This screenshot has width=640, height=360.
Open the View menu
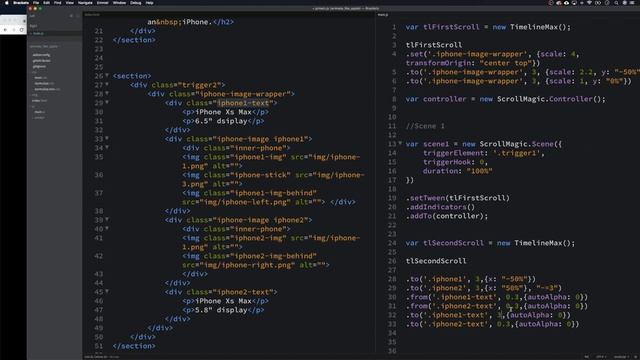(x=70, y=2)
